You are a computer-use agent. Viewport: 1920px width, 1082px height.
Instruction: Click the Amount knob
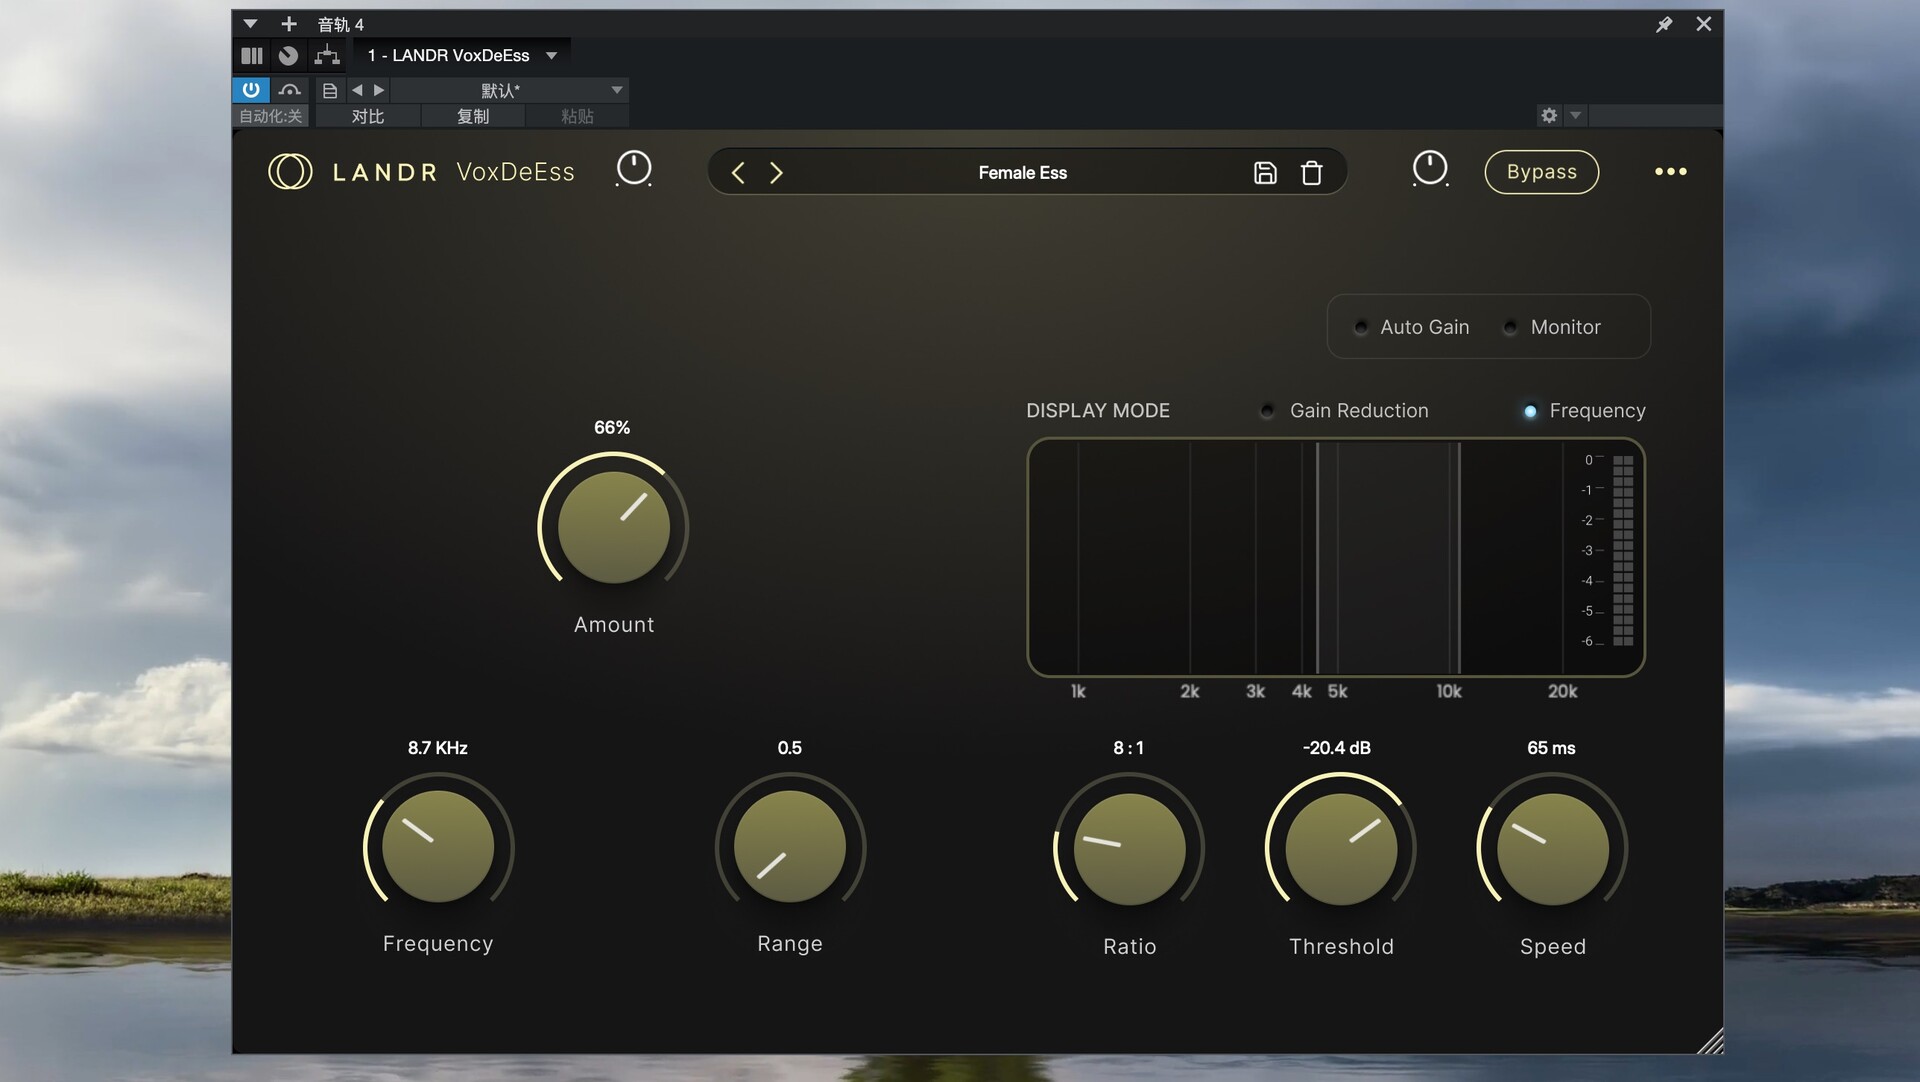(613, 527)
